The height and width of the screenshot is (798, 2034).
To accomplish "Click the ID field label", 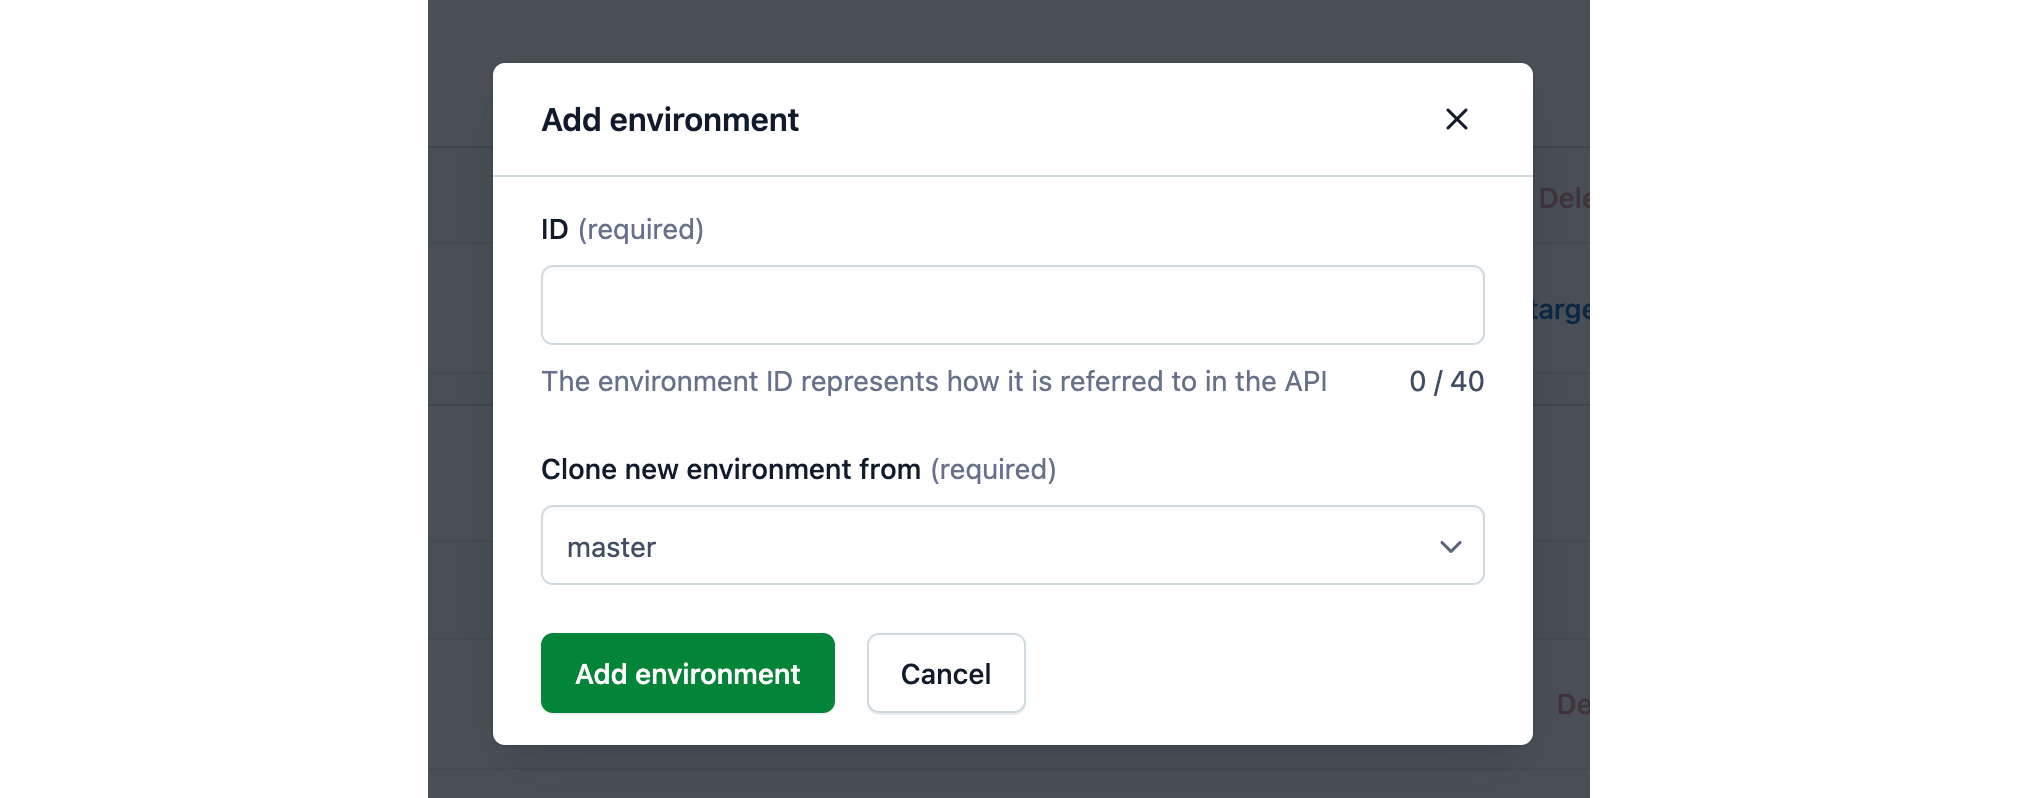I will click(x=555, y=230).
